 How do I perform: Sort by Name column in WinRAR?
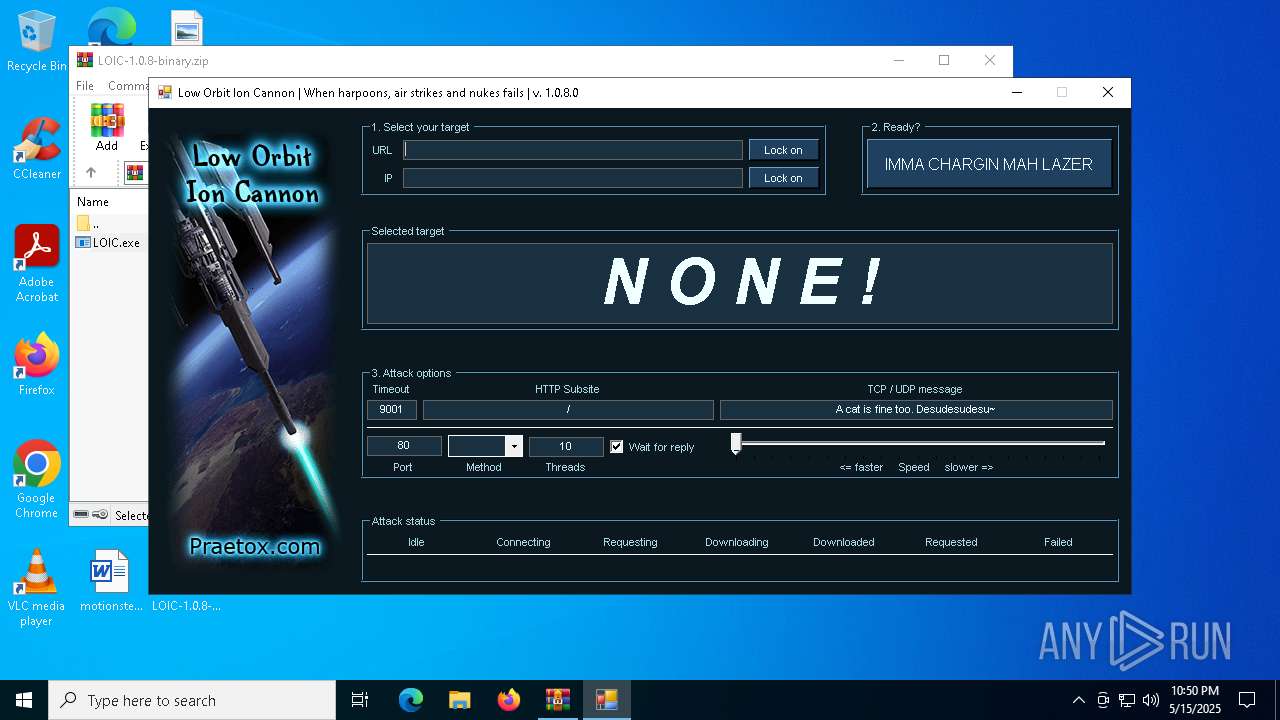pyautogui.click(x=93, y=201)
